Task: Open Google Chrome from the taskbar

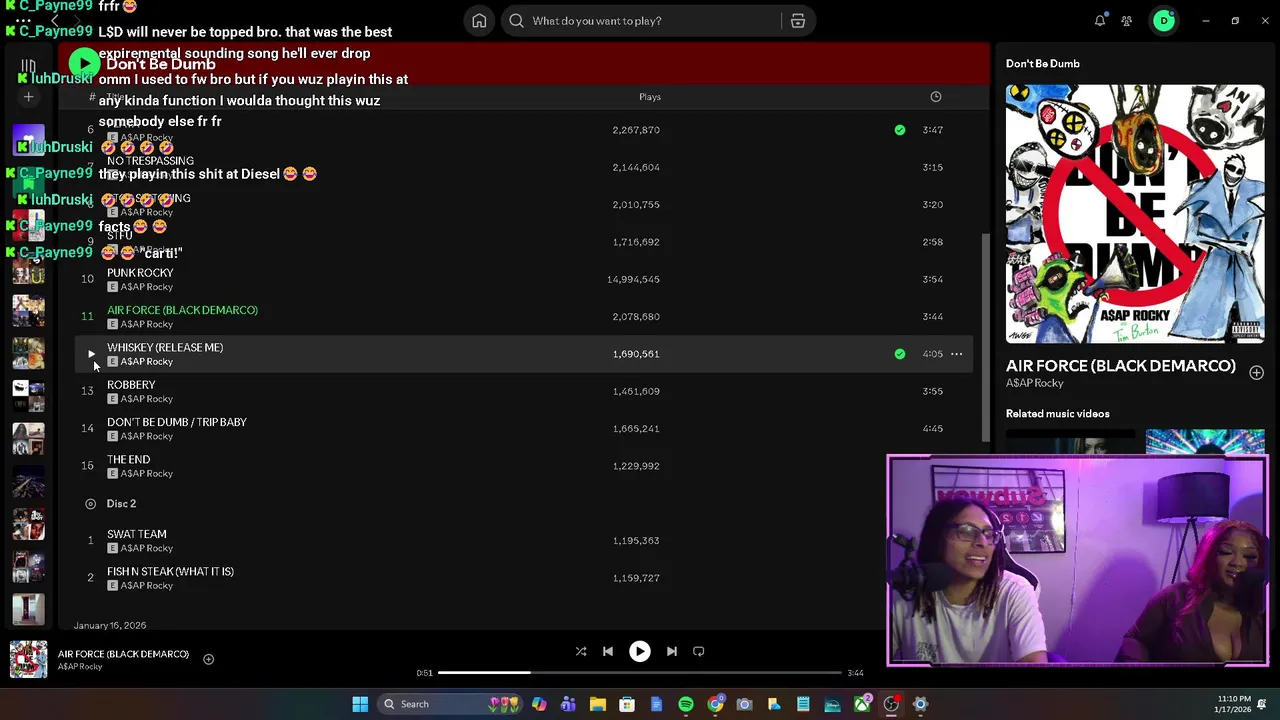Action: click(x=715, y=704)
